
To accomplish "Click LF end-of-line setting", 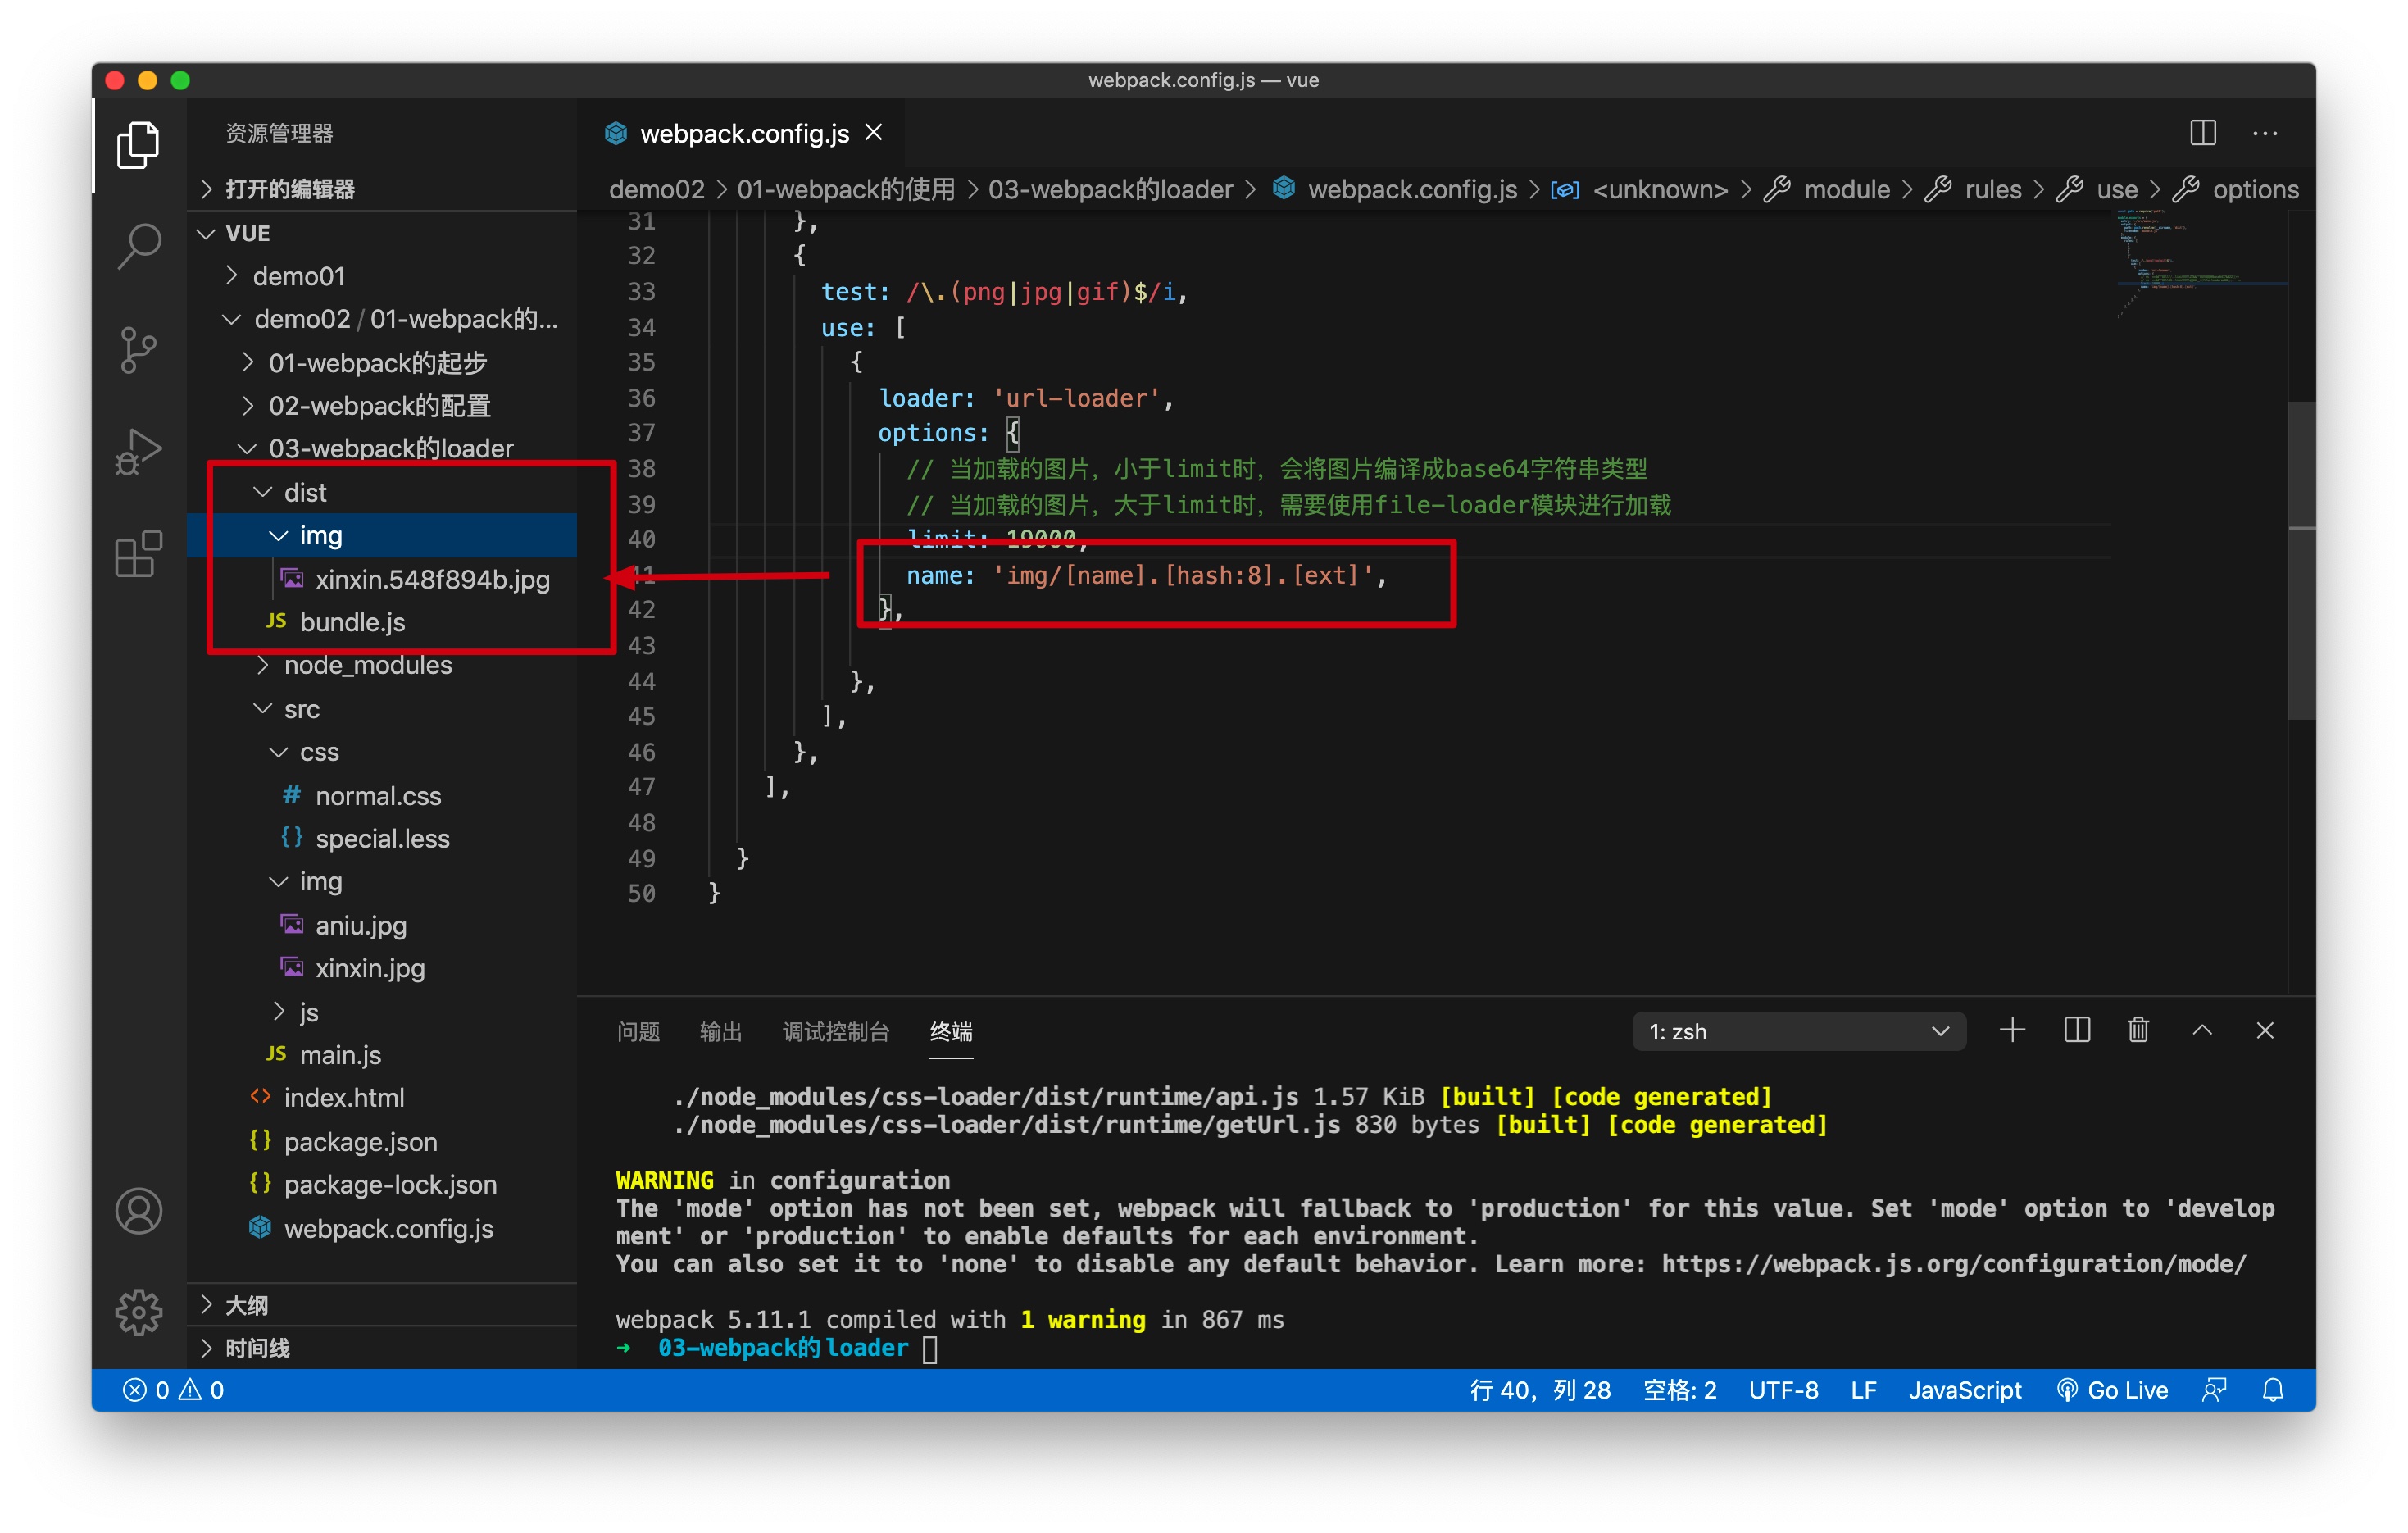I will pyautogui.click(x=1863, y=1390).
